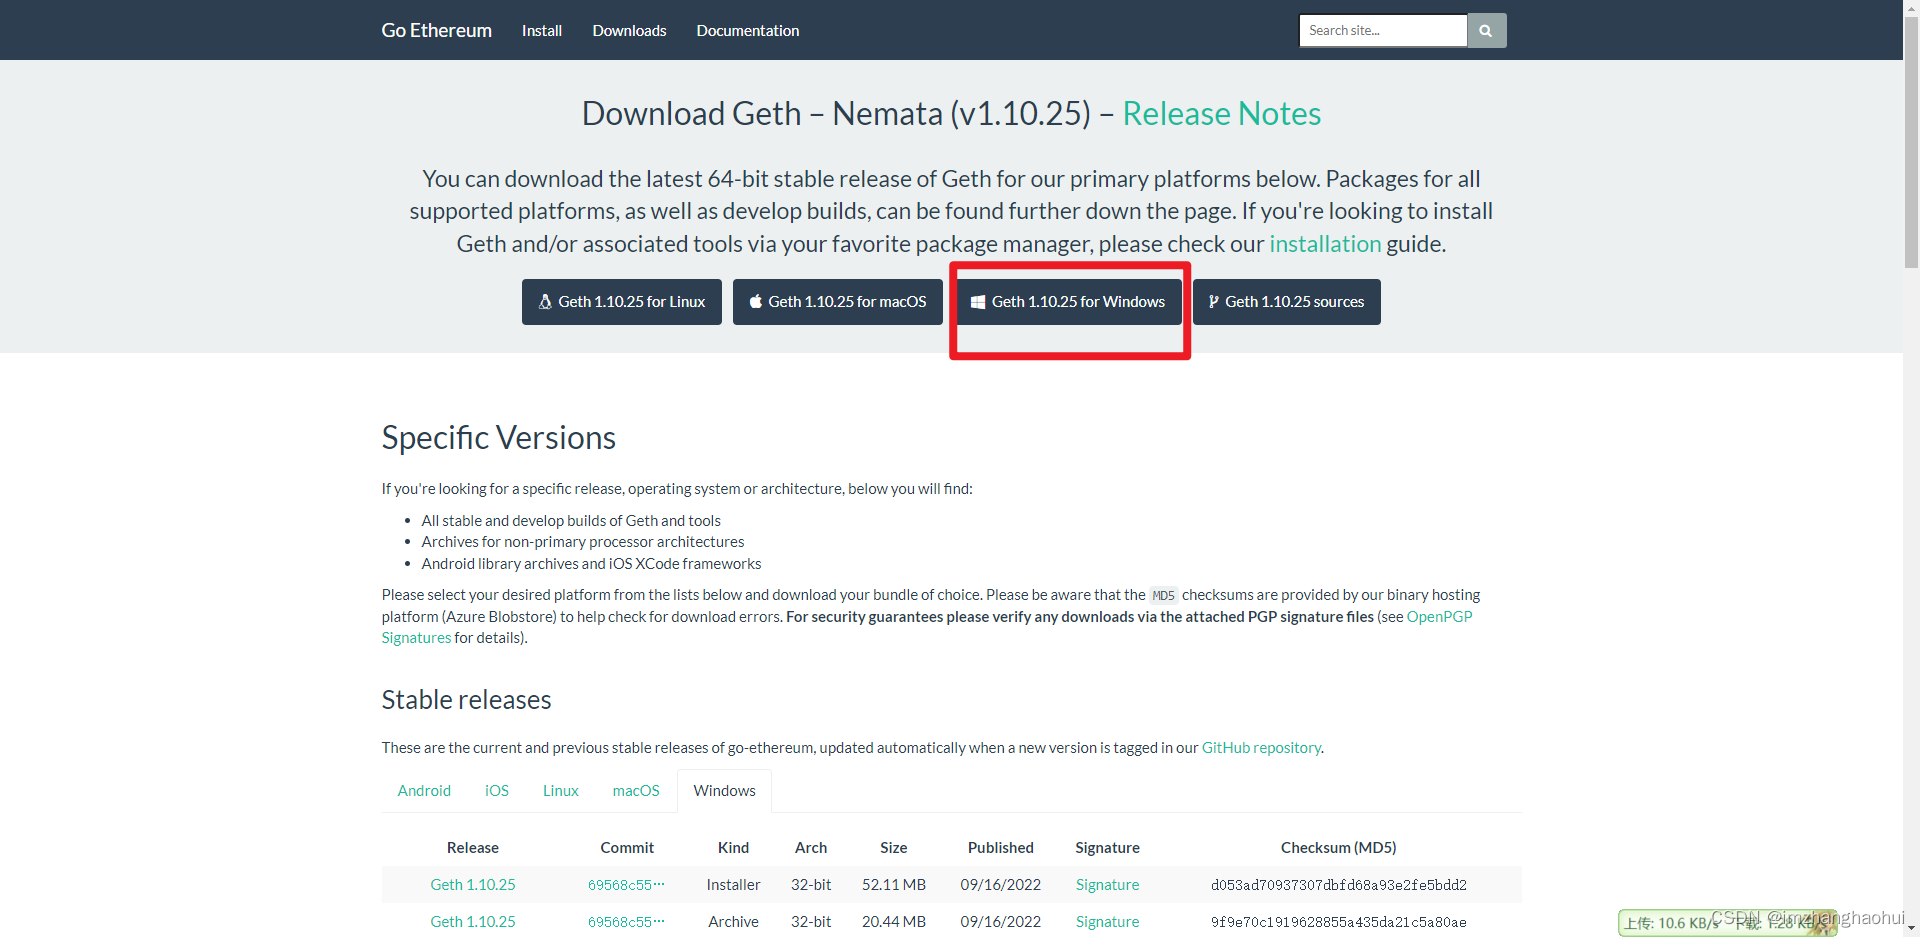Open commit 69568c55 for the Archive row
The height and width of the screenshot is (937, 1920).
[x=626, y=922]
